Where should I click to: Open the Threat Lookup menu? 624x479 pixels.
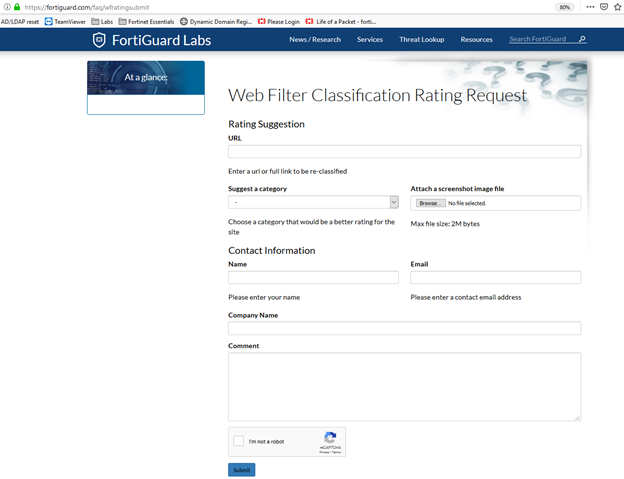coord(421,39)
